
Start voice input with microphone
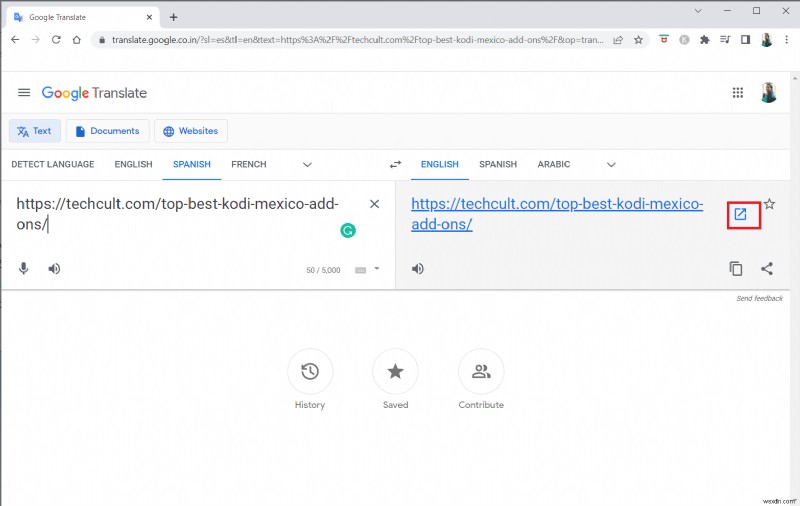pyautogui.click(x=23, y=268)
